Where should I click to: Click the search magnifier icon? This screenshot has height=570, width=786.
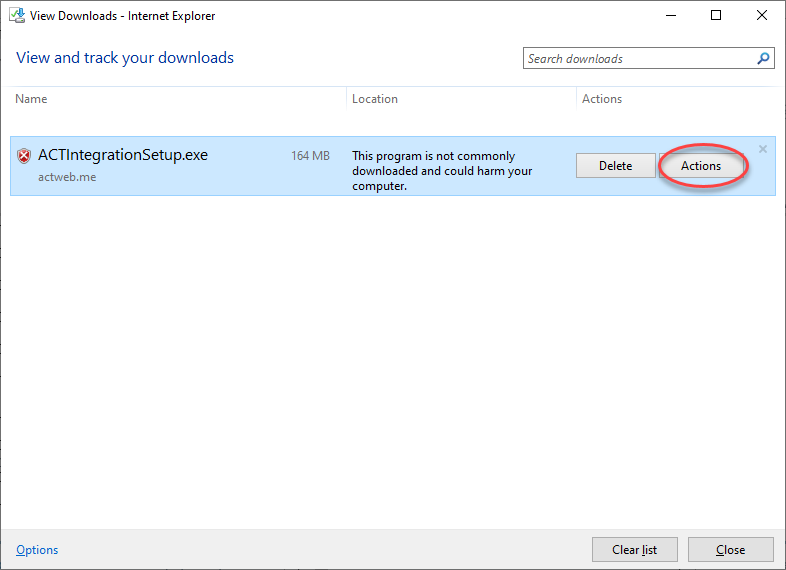[763, 59]
